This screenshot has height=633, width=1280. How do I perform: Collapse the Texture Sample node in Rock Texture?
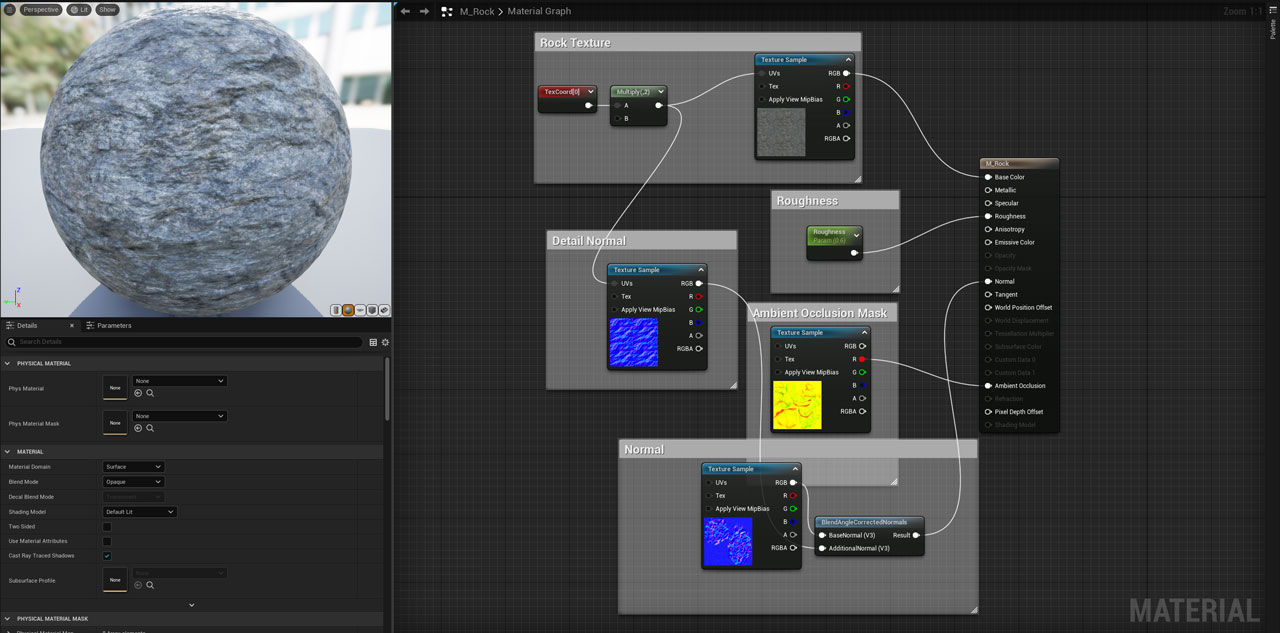pos(848,59)
